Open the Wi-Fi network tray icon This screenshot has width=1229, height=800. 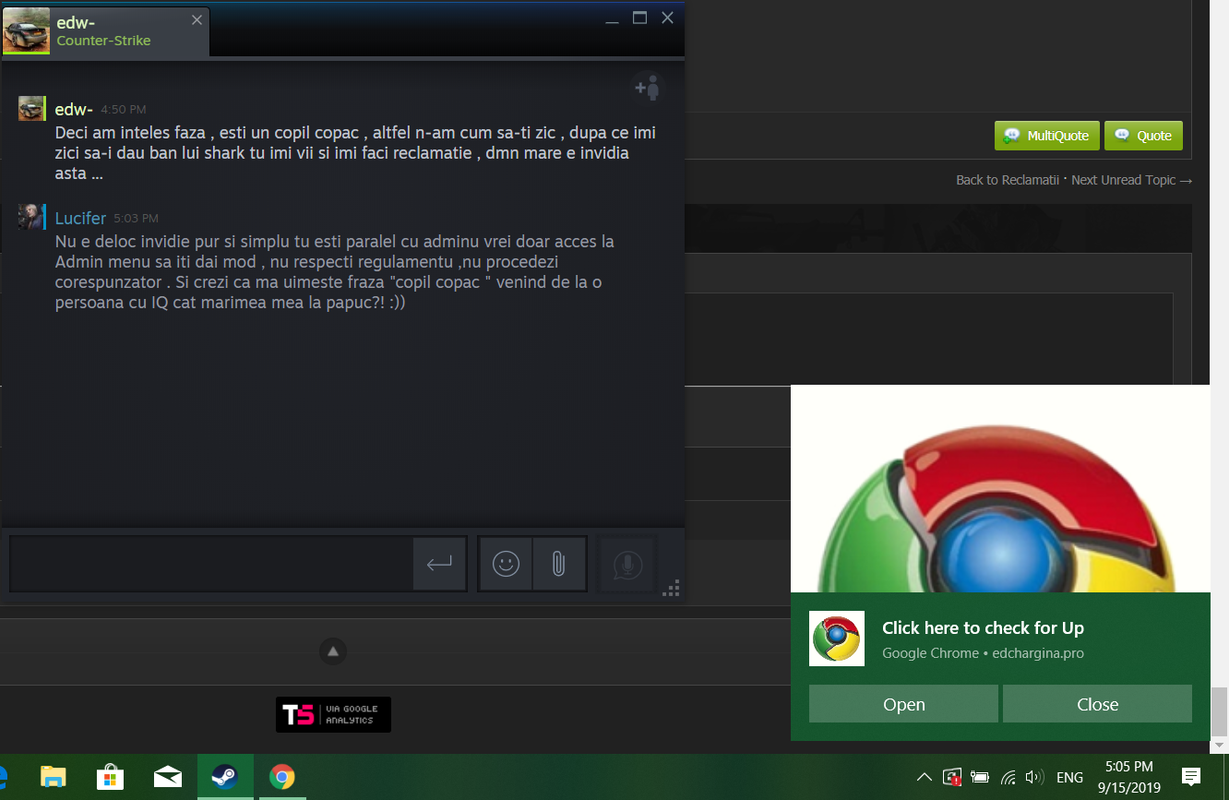1008,777
